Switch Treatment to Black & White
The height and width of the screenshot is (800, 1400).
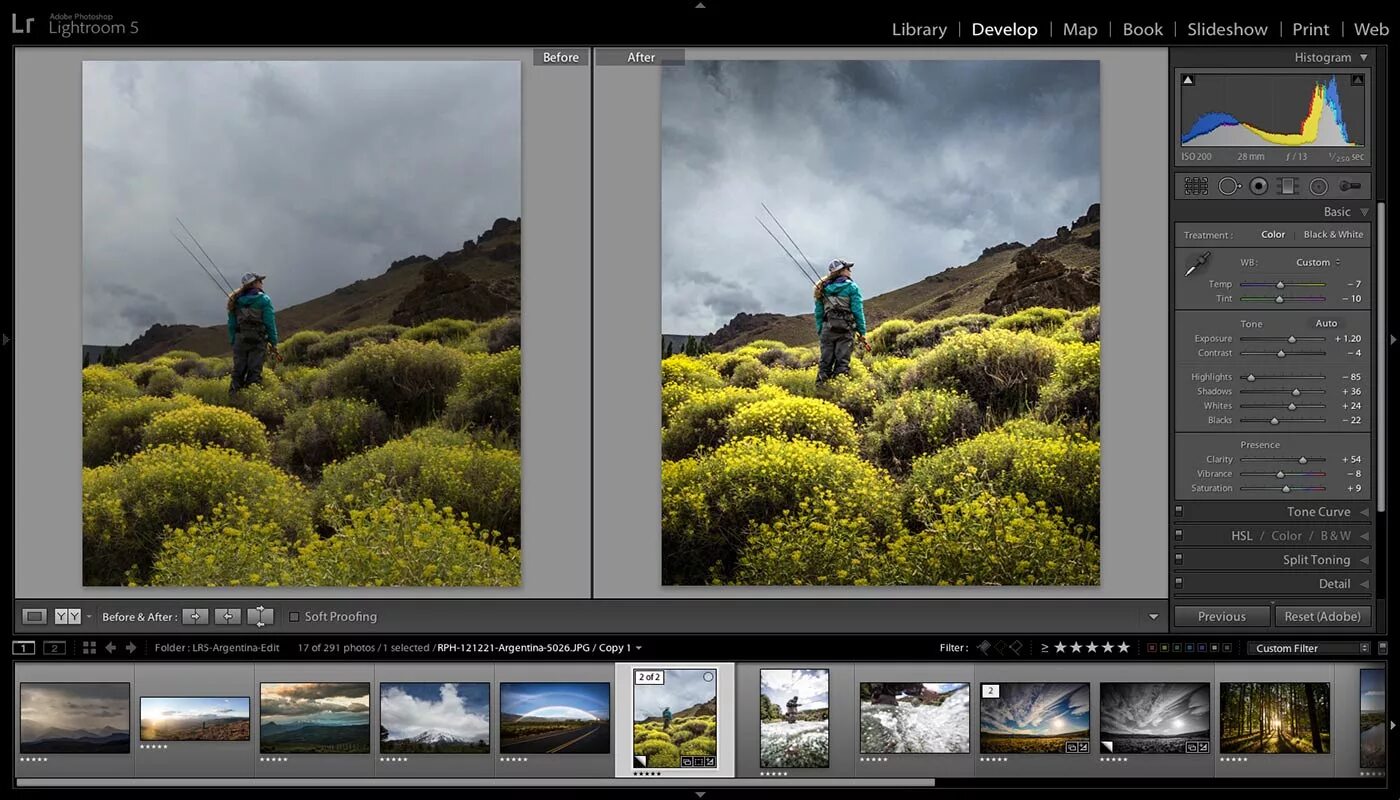click(1334, 234)
